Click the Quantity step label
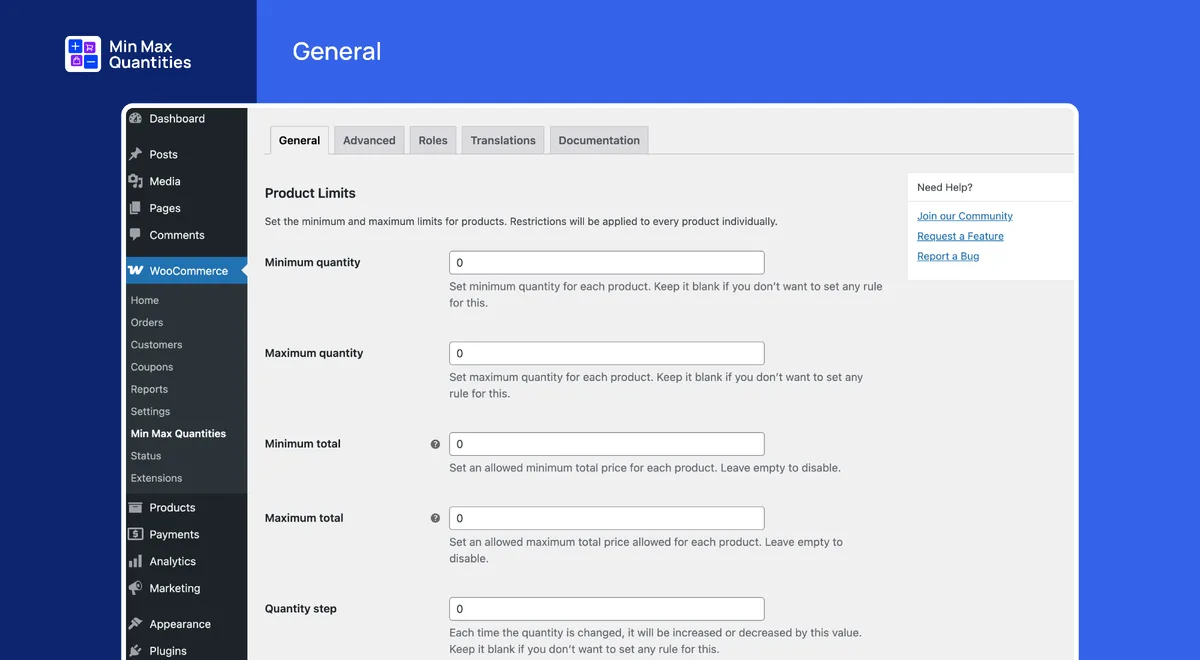The width and height of the screenshot is (1200, 660). pyautogui.click(x=301, y=608)
